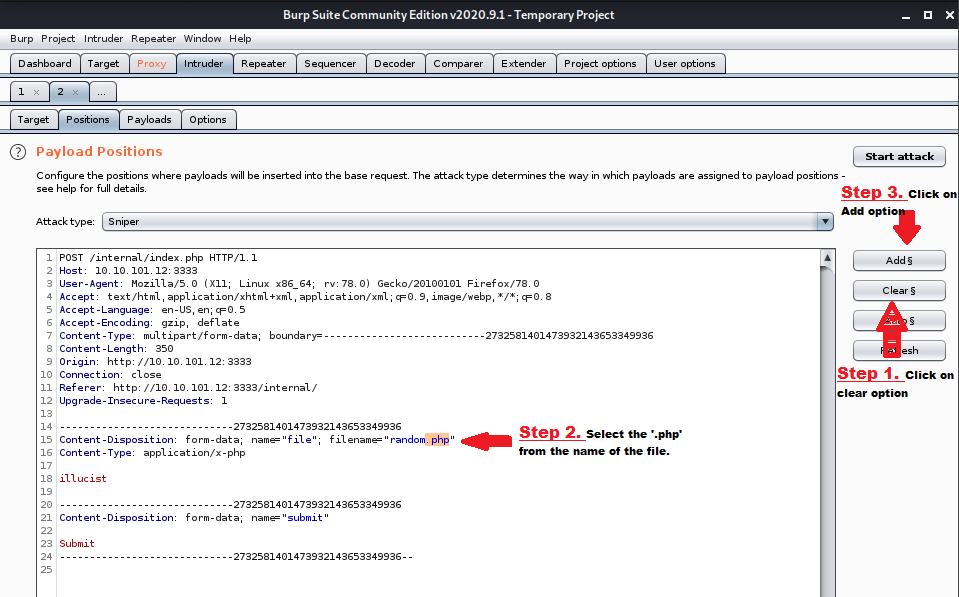959x597 pixels.
Task: Switch to the Proxy tab
Action: tap(152, 64)
